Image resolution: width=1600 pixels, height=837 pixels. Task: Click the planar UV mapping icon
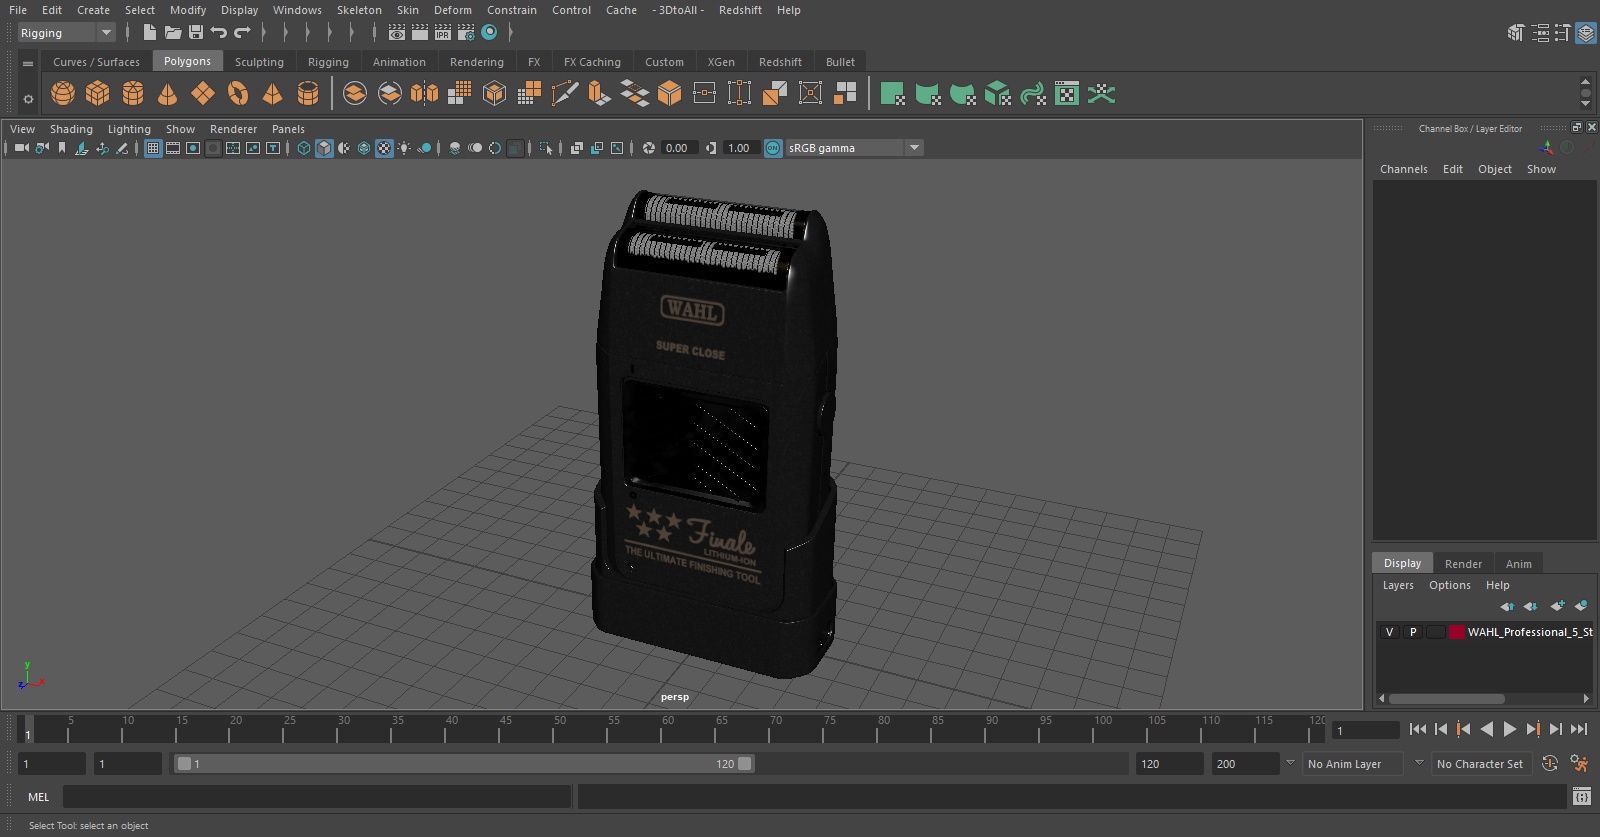coord(893,94)
